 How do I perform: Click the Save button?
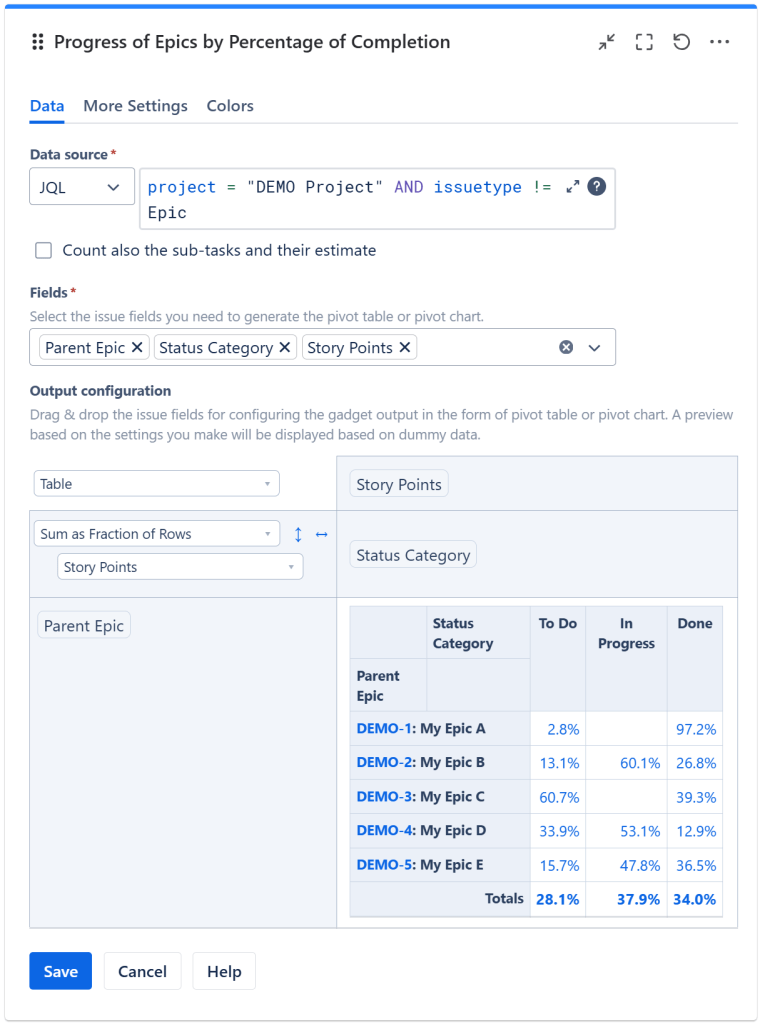(60, 971)
